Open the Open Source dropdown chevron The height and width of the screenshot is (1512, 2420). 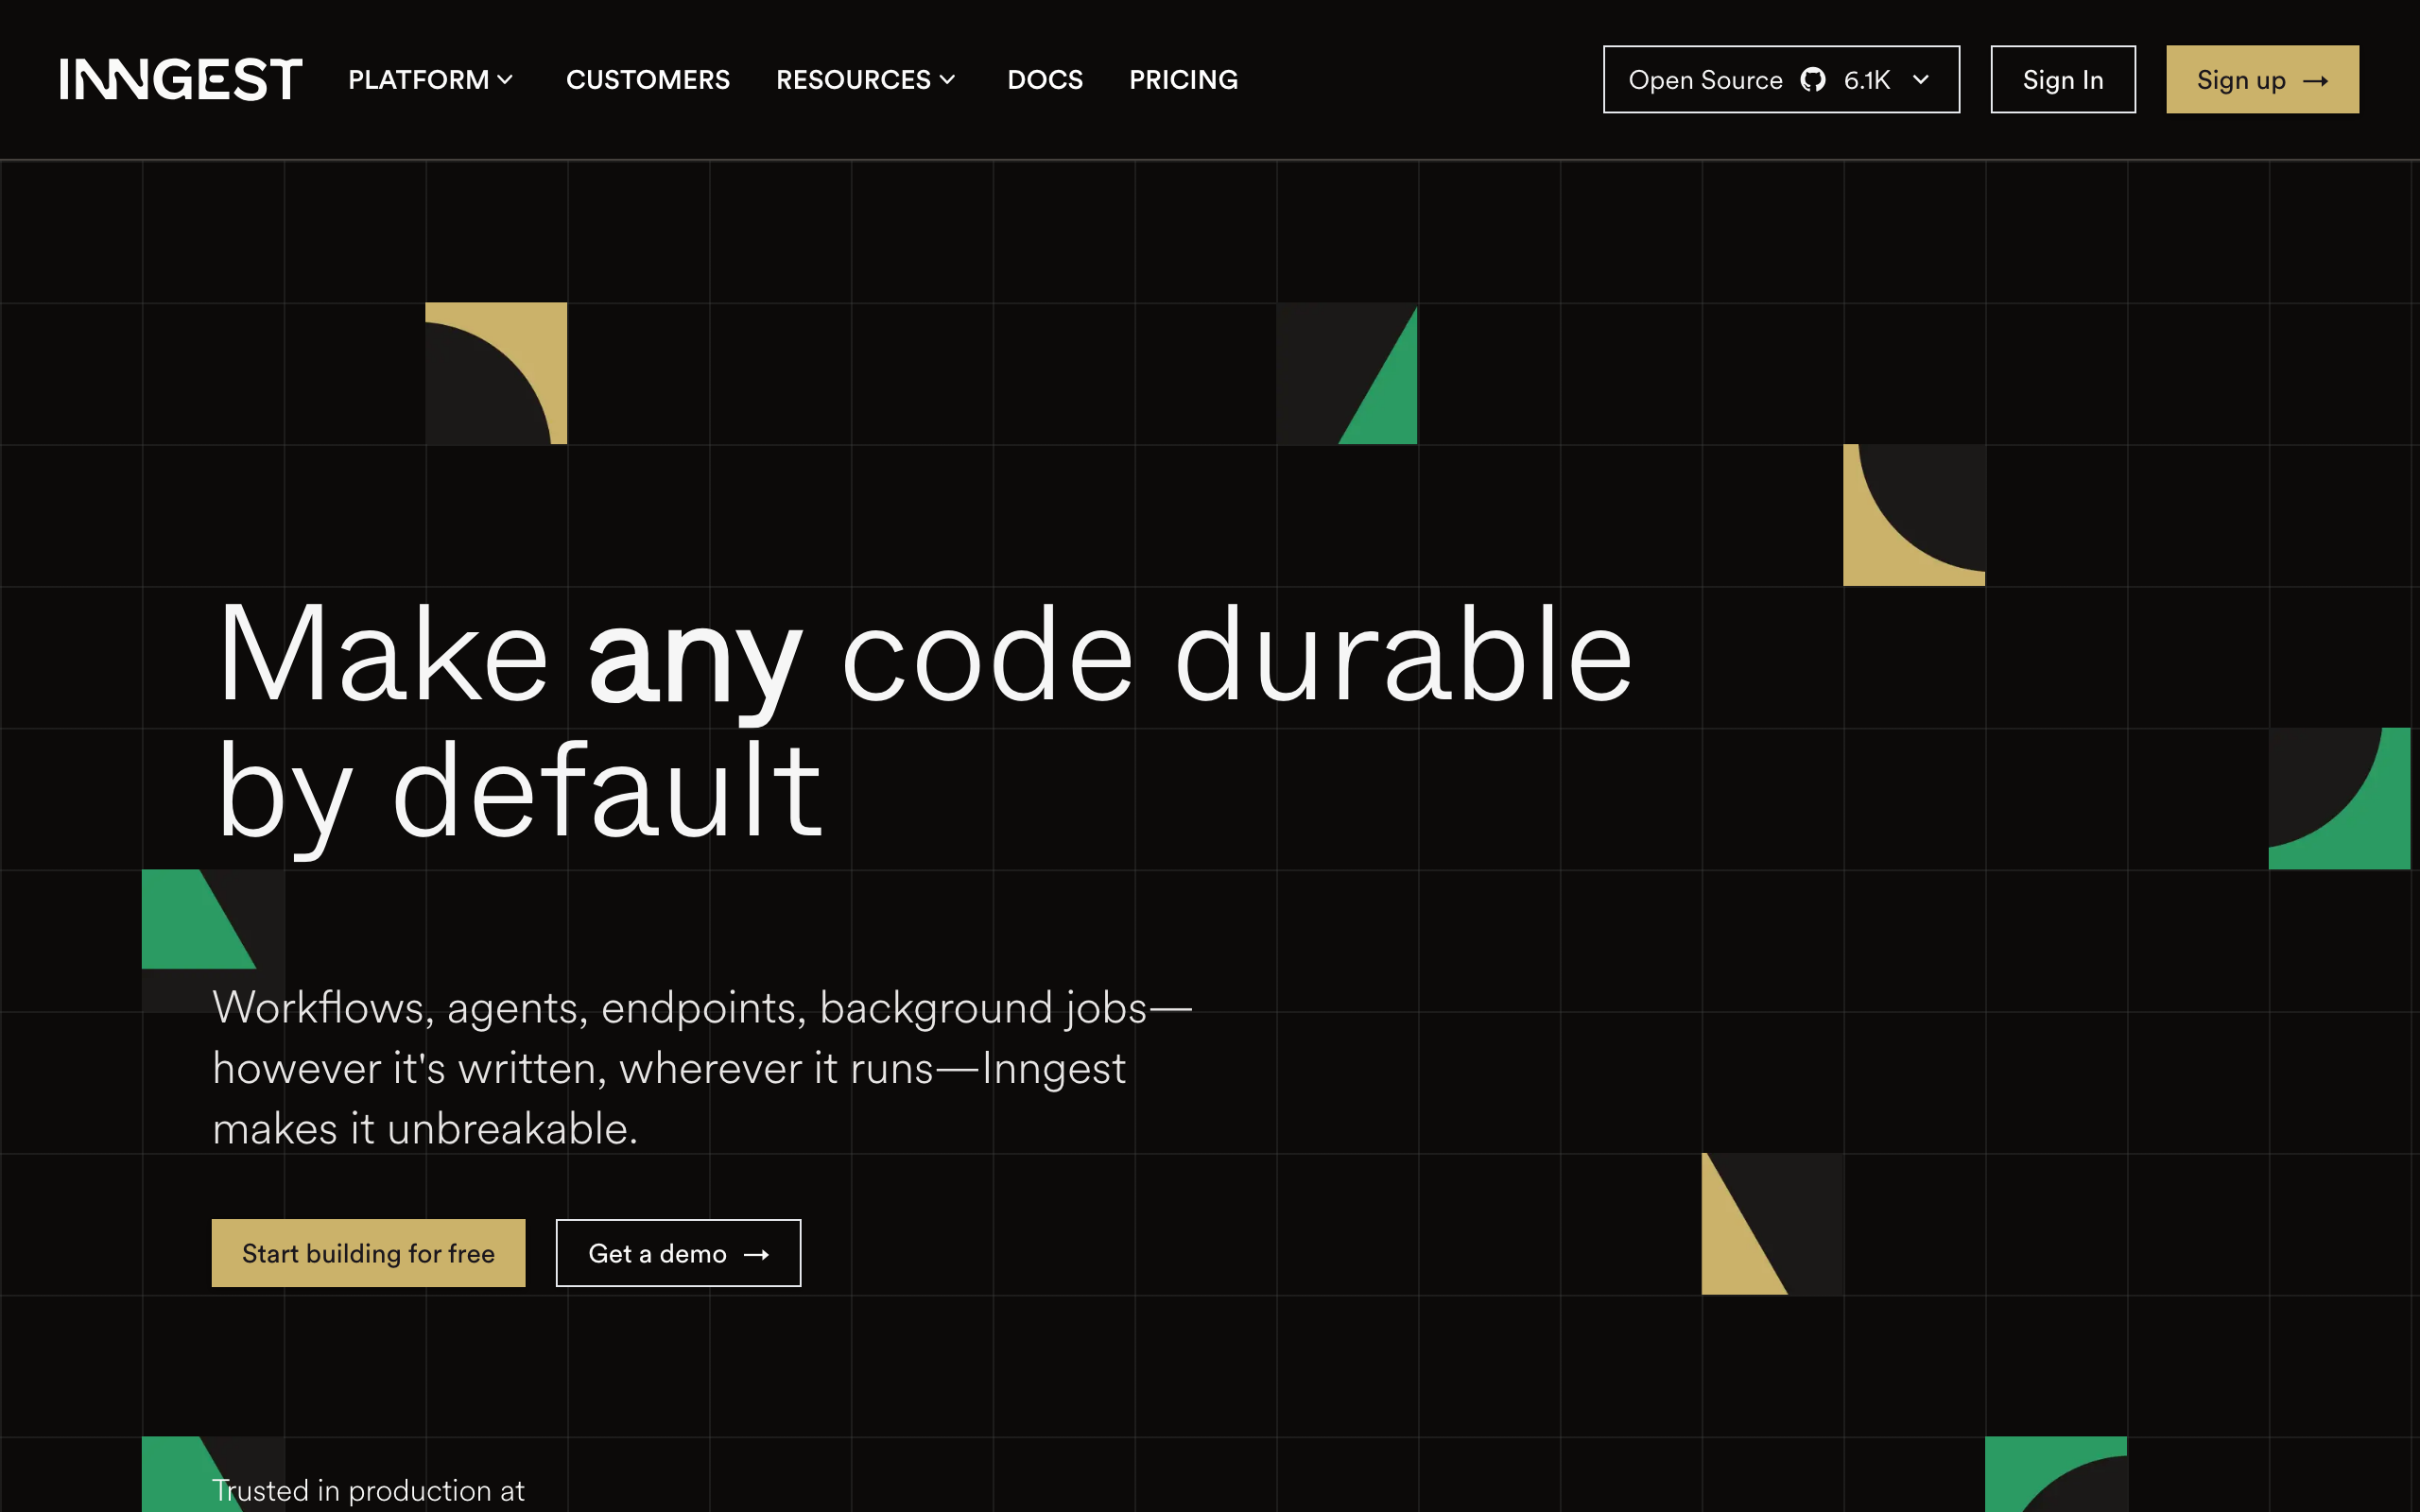1920,79
